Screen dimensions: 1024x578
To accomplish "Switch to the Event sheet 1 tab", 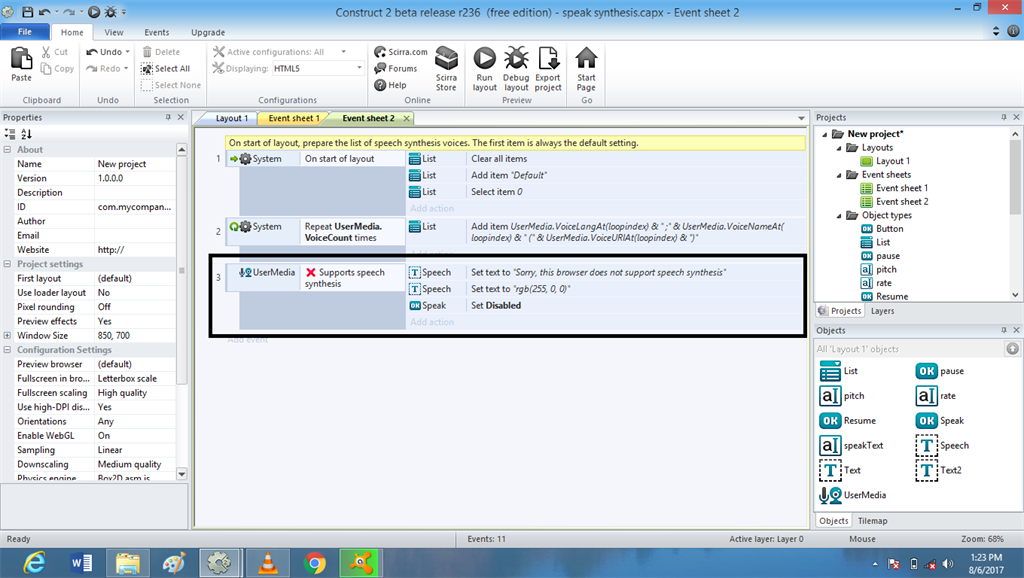I will (x=293, y=118).
